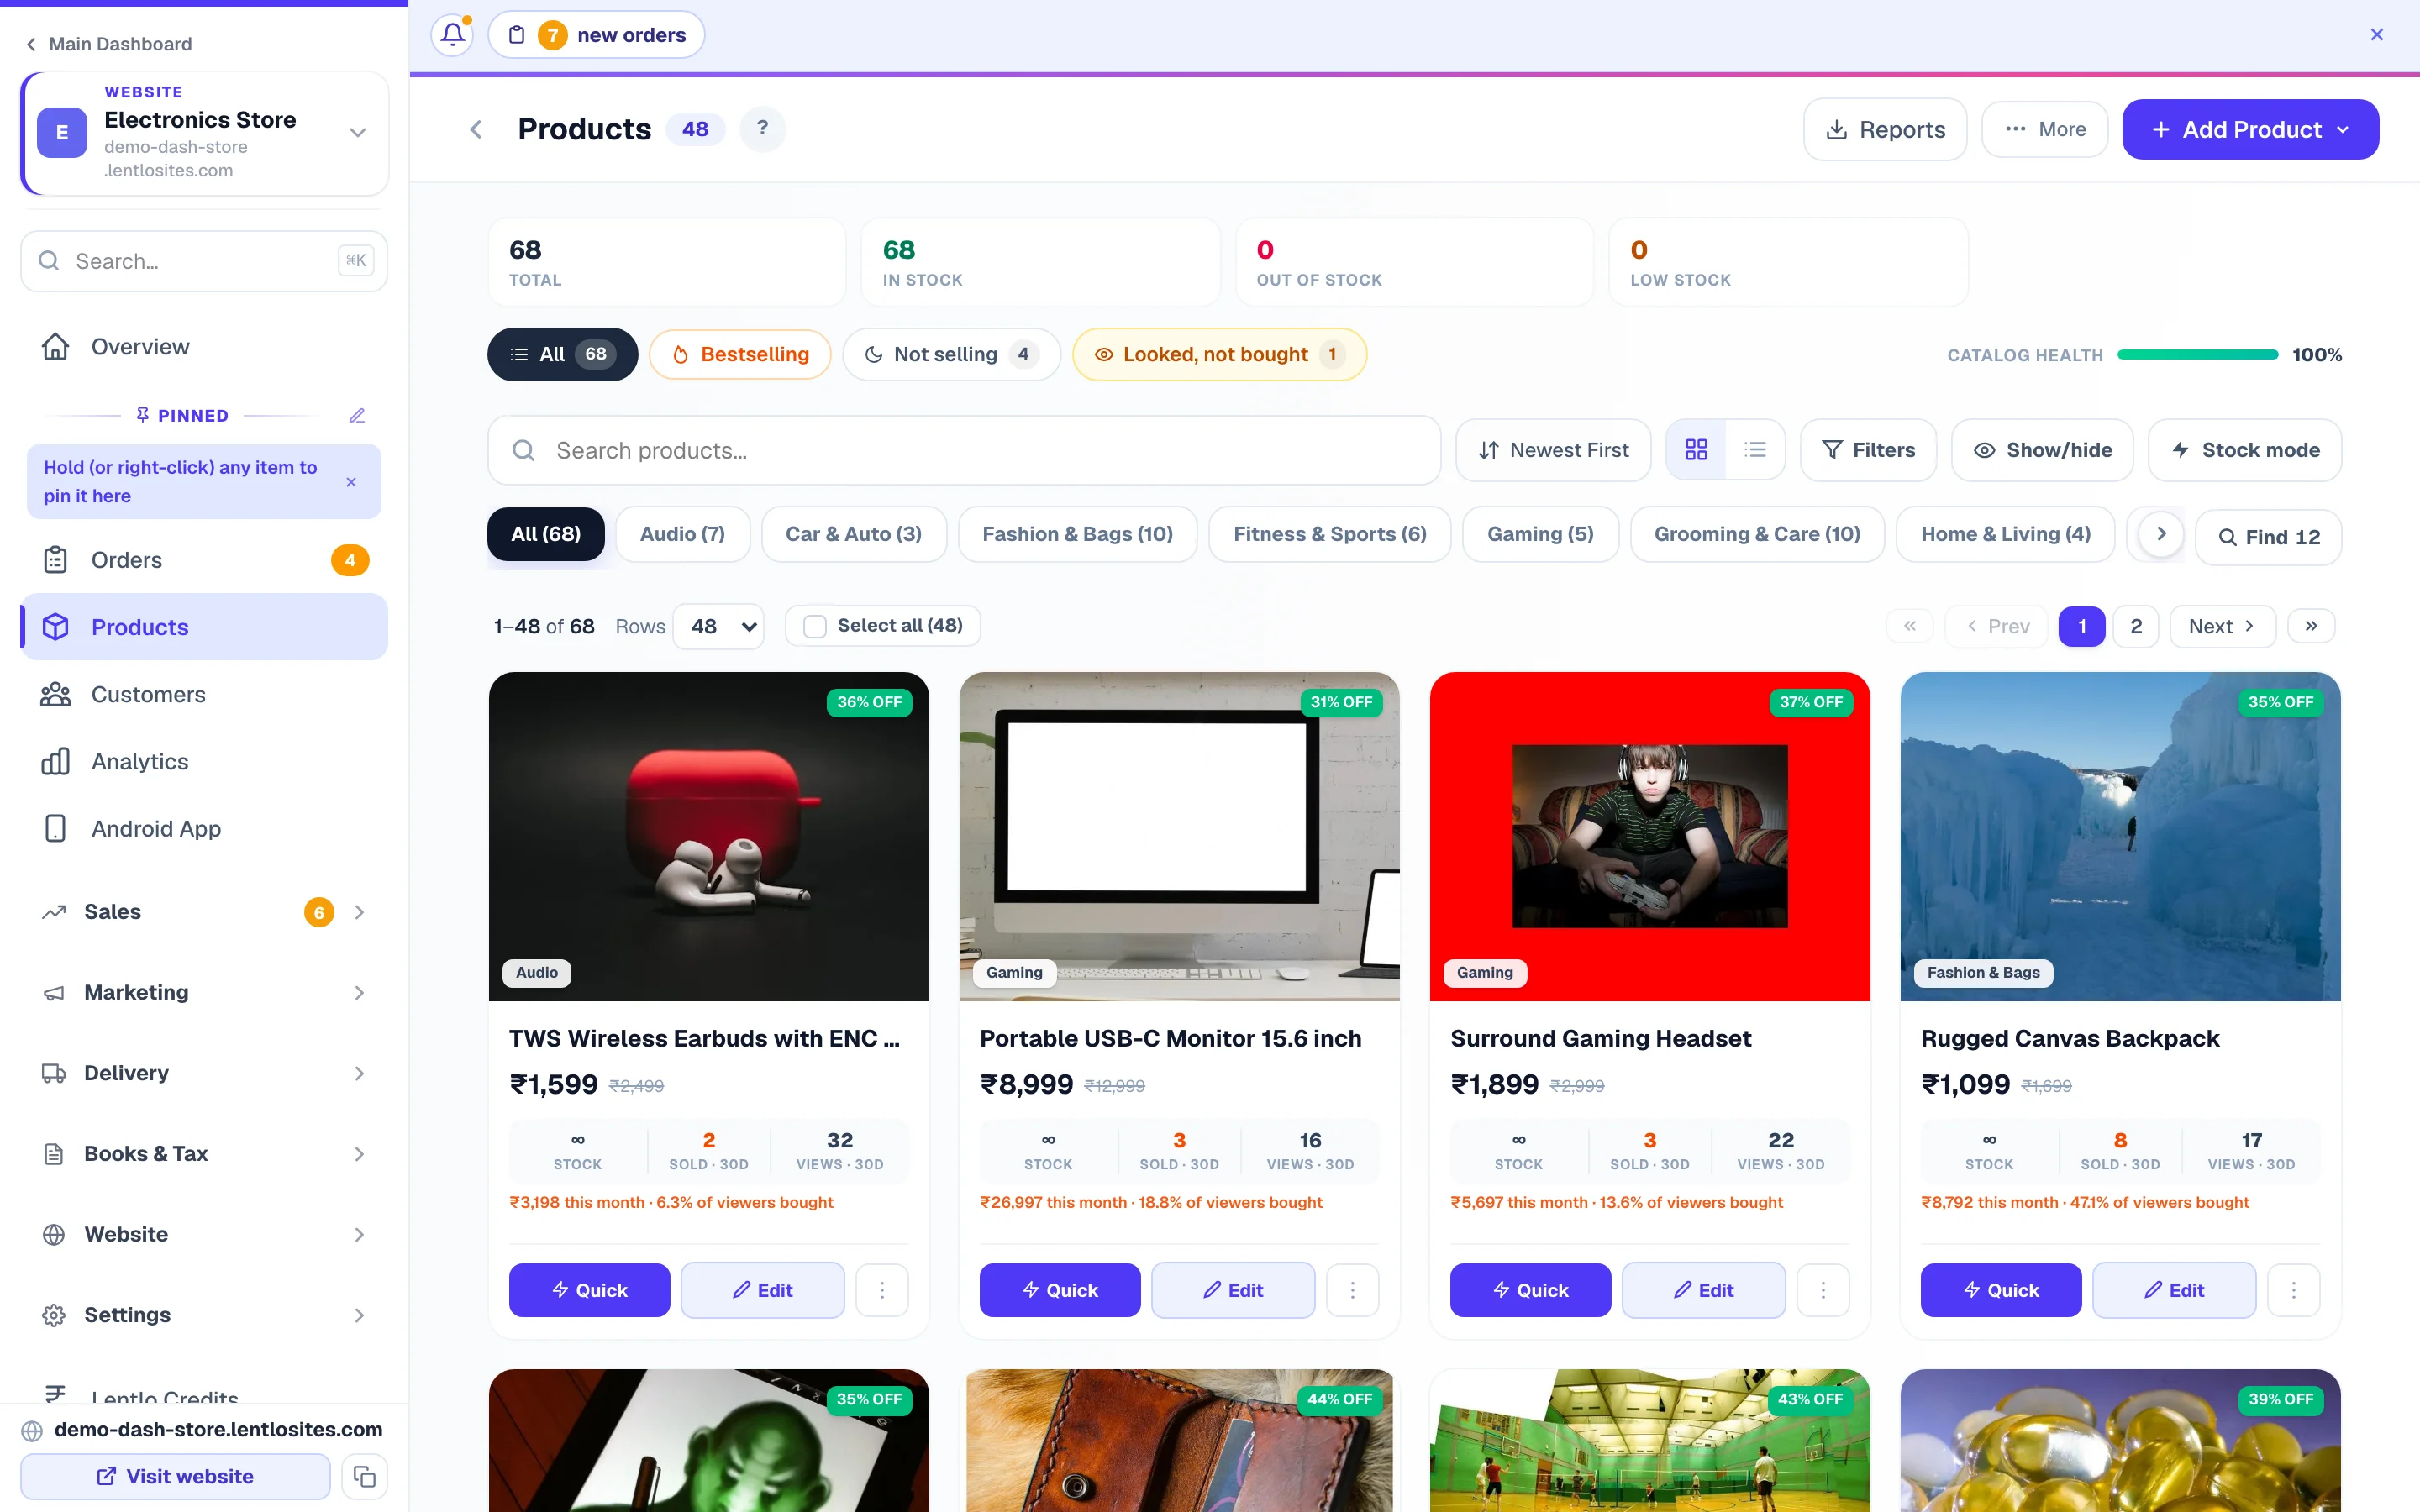The width and height of the screenshot is (2420, 1512).
Task: Check the Select all (48) checkbox
Action: (x=815, y=626)
